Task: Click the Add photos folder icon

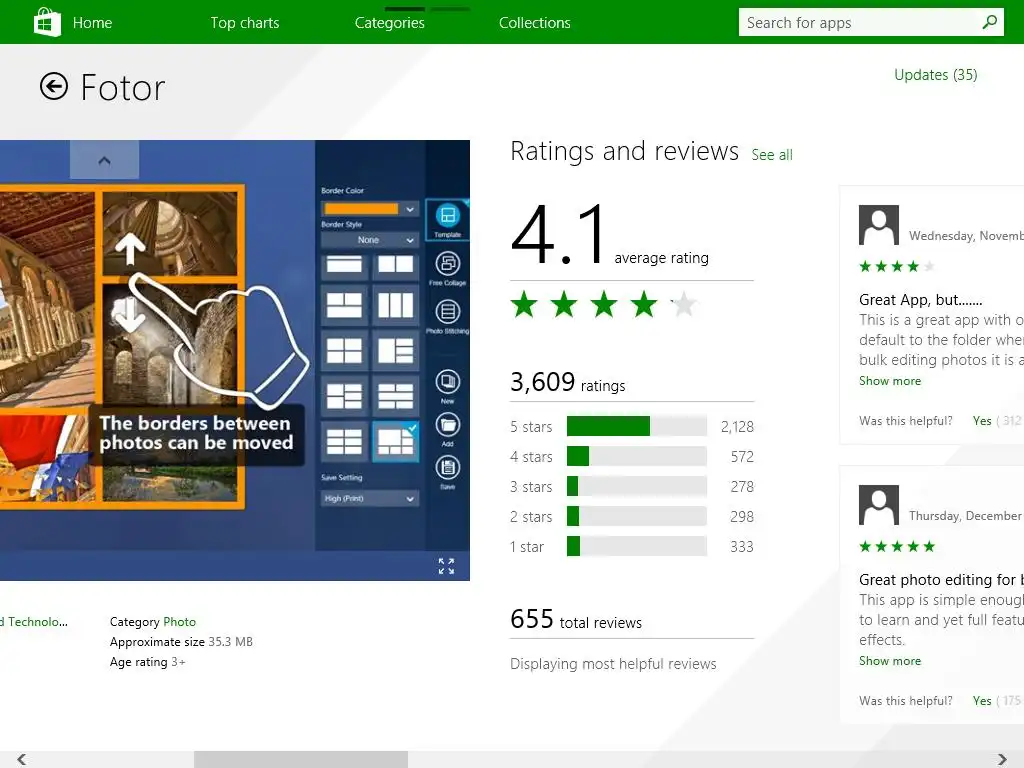Action: 447,429
